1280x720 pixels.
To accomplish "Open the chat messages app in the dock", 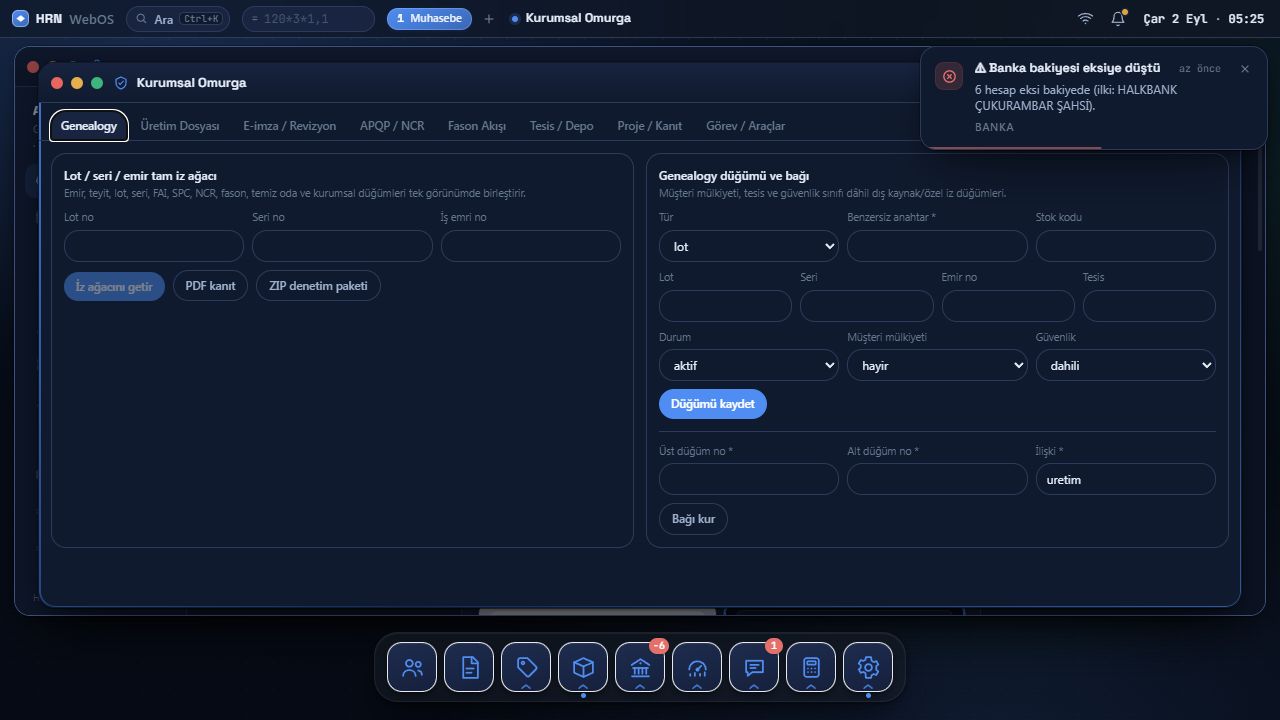I will [x=754, y=667].
